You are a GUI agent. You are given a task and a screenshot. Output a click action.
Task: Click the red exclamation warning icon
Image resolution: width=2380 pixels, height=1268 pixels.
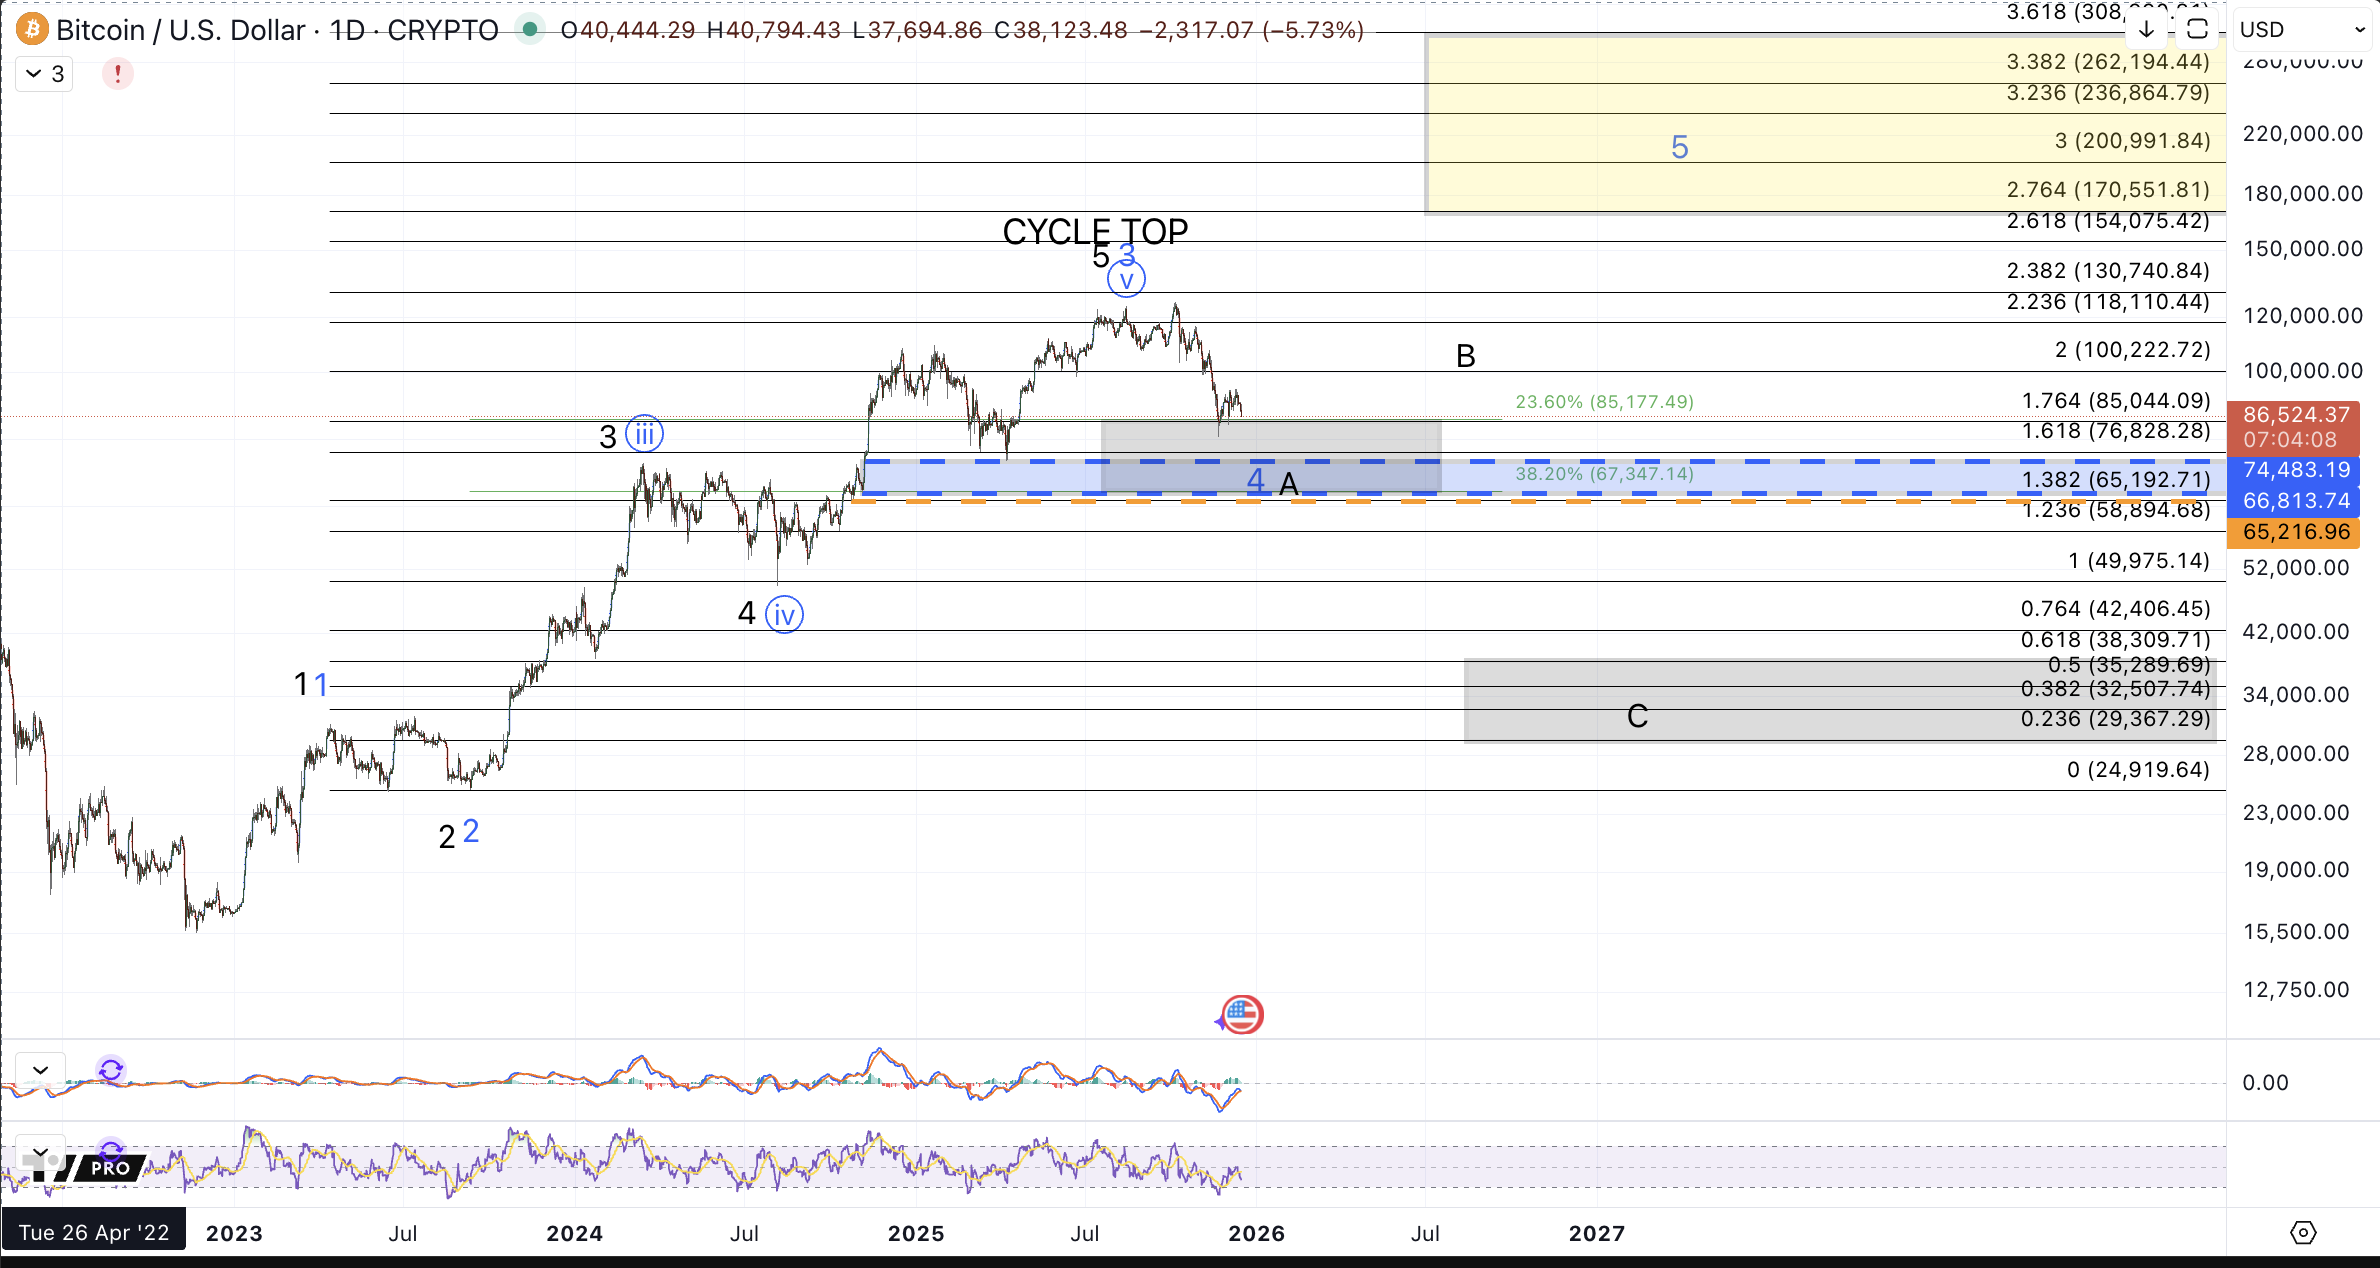(x=118, y=74)
